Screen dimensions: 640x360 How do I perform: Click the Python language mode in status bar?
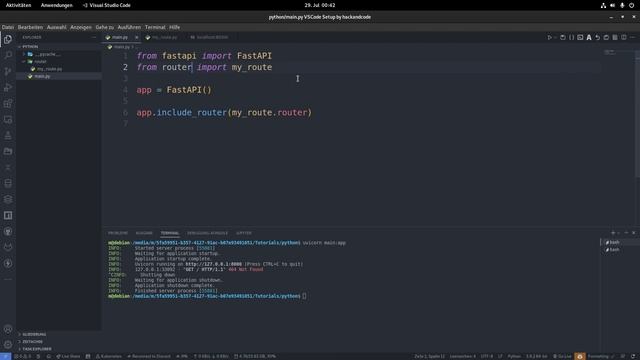[x=514, y=356]
